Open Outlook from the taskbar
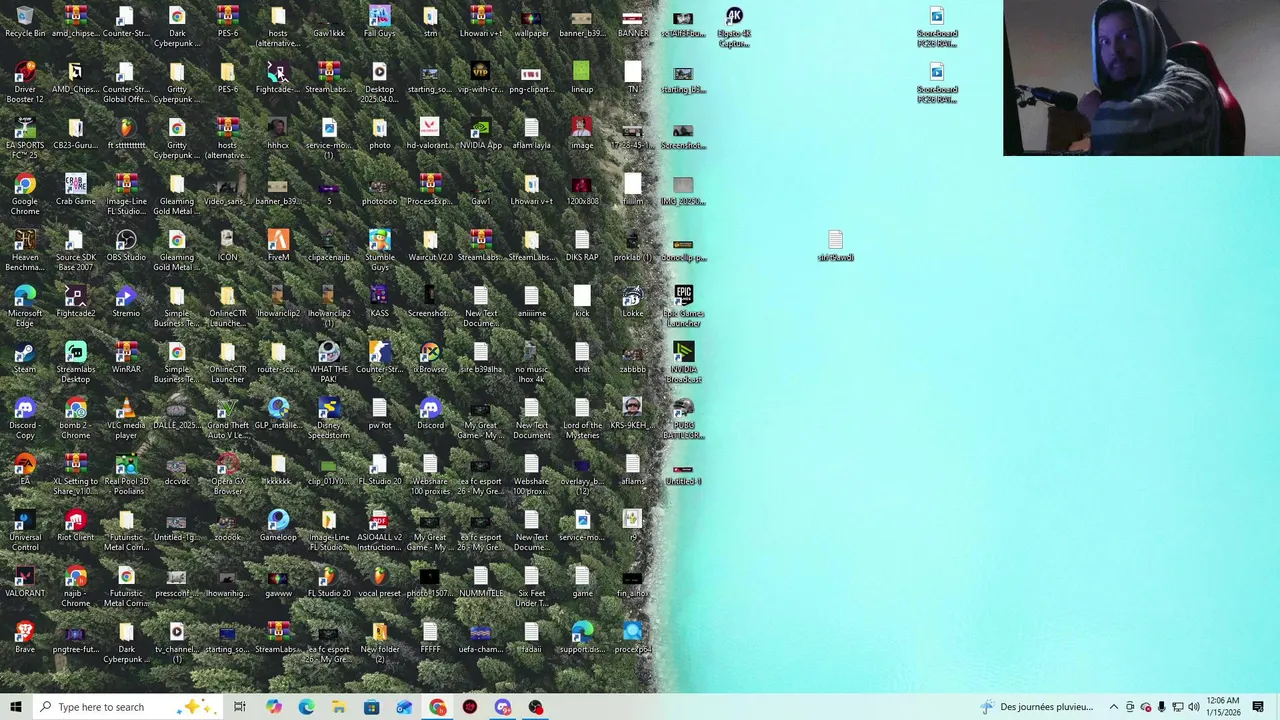The height and width of the screenshot is (720, 1280). 404,707
